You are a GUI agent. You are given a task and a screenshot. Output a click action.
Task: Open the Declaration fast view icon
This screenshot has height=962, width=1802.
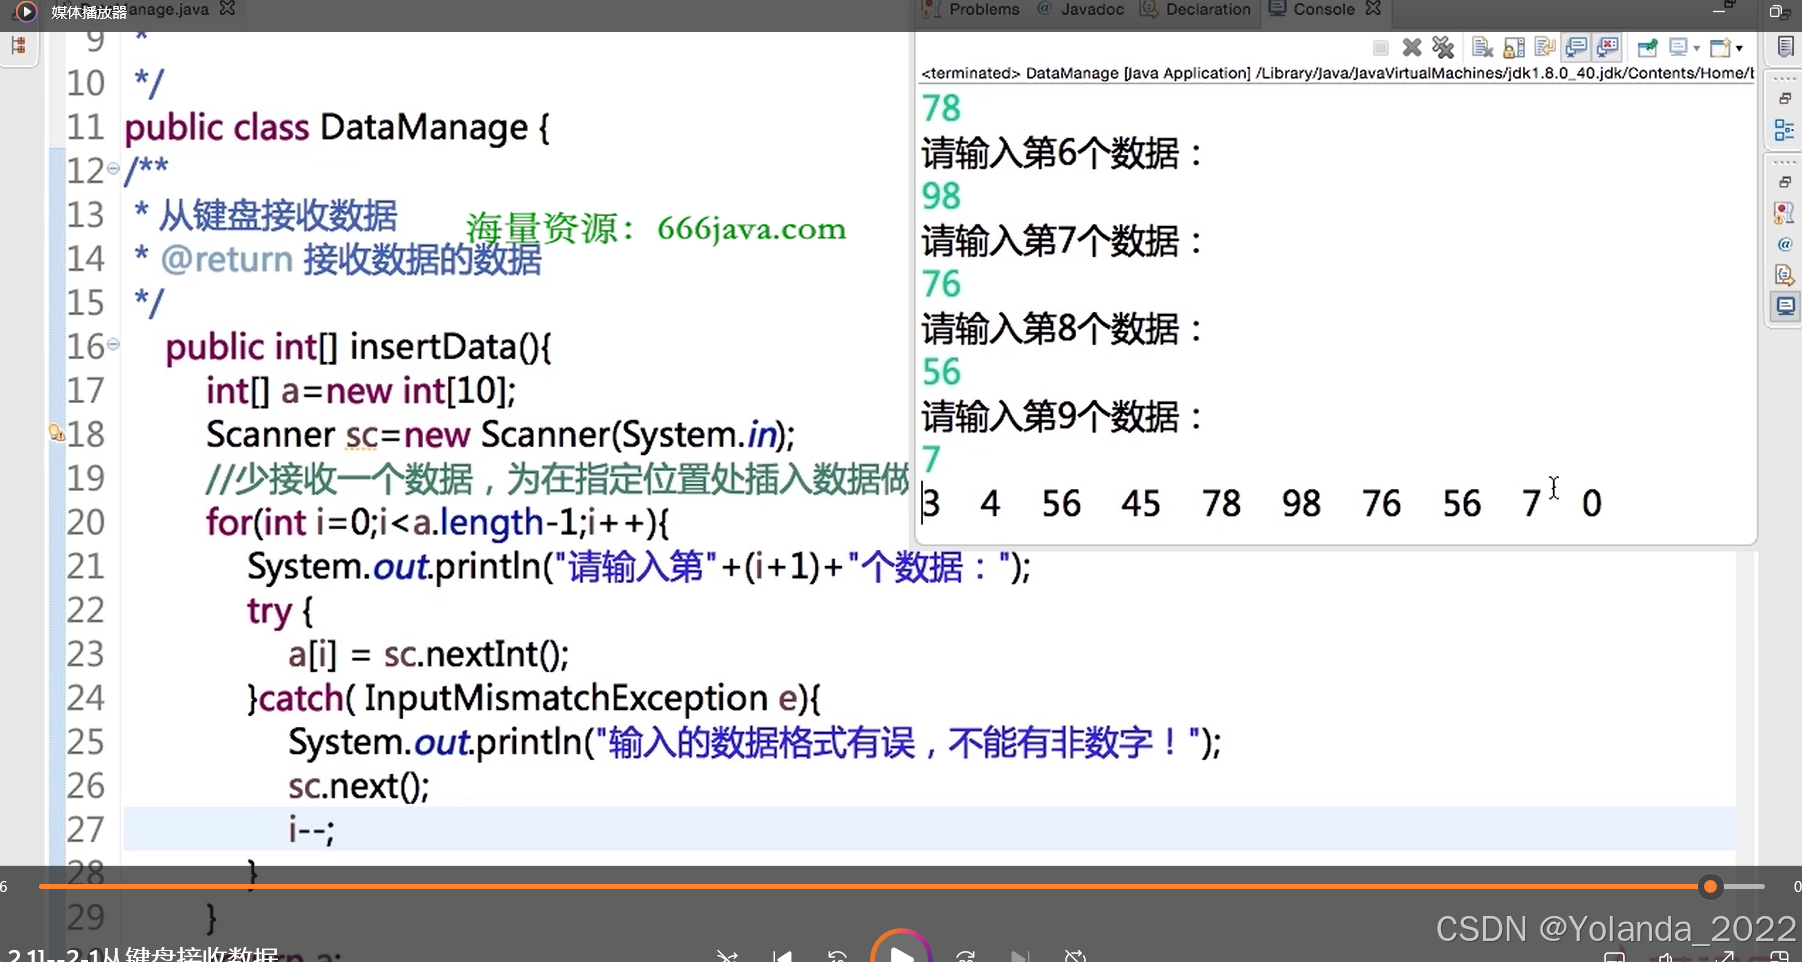pos(1784,275)
